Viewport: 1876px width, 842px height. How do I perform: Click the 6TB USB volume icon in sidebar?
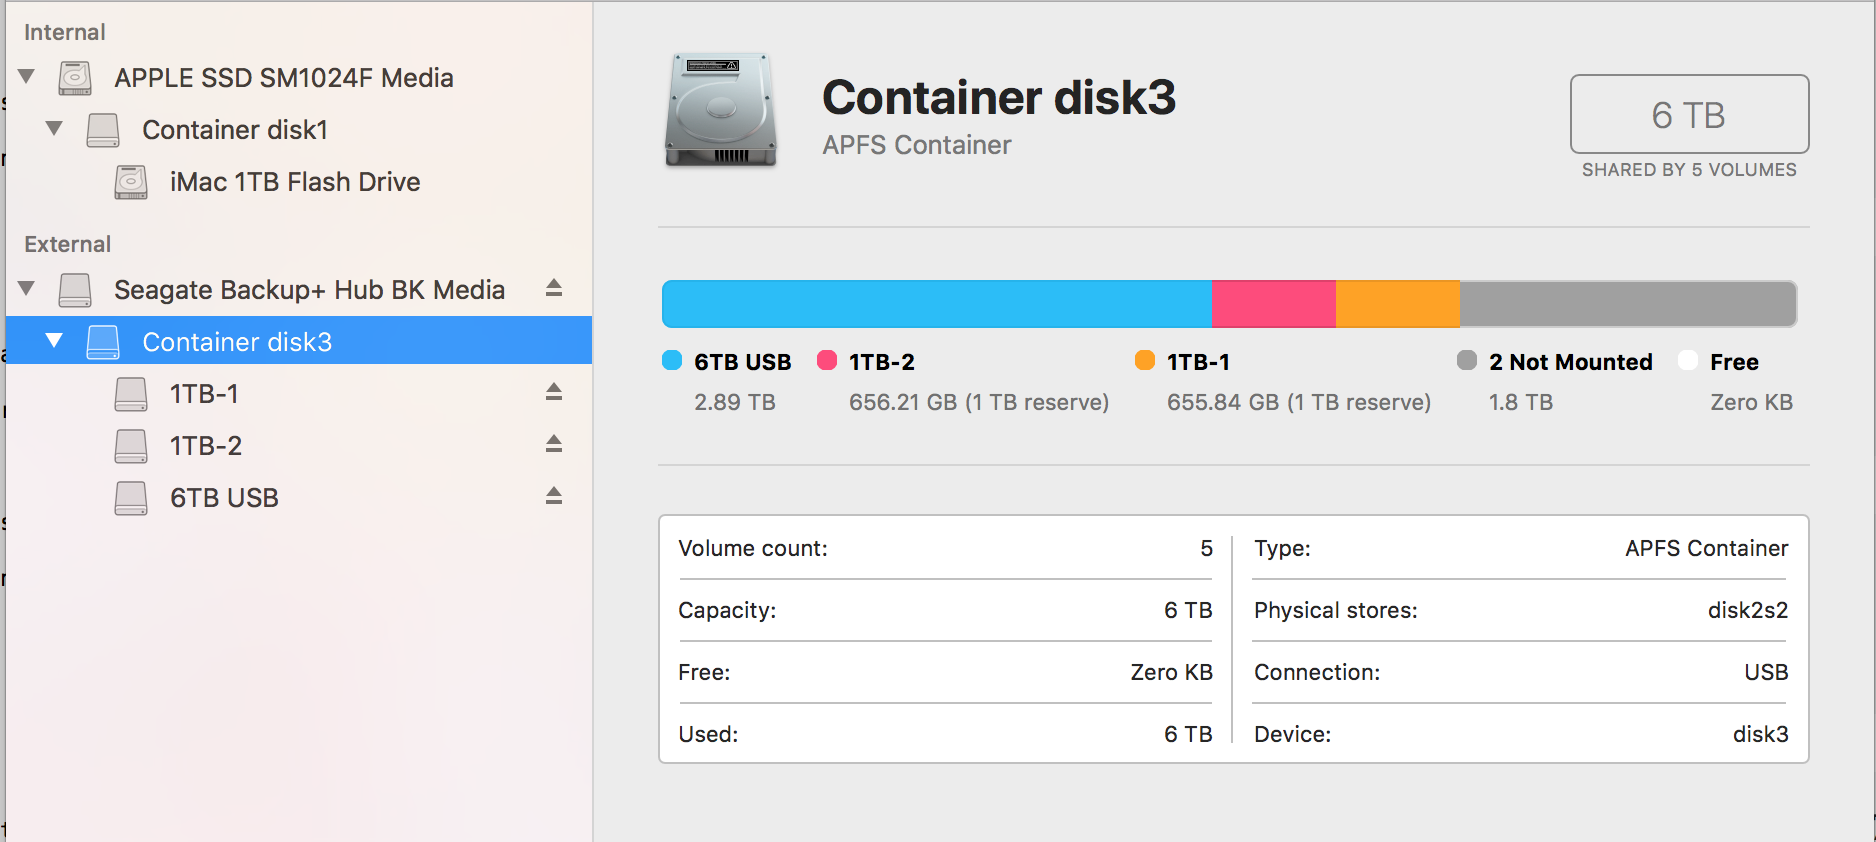point(131,498)
